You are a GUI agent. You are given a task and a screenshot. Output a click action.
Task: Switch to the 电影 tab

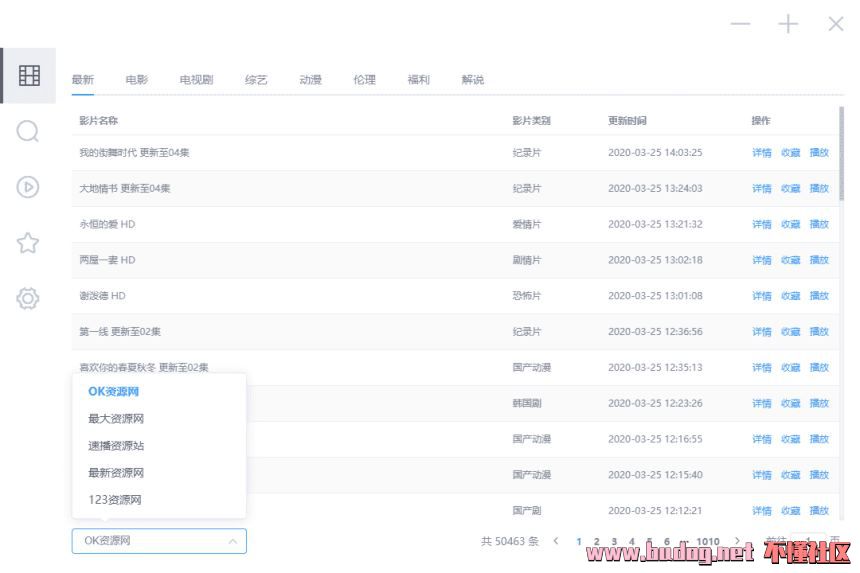click(136, 80)
